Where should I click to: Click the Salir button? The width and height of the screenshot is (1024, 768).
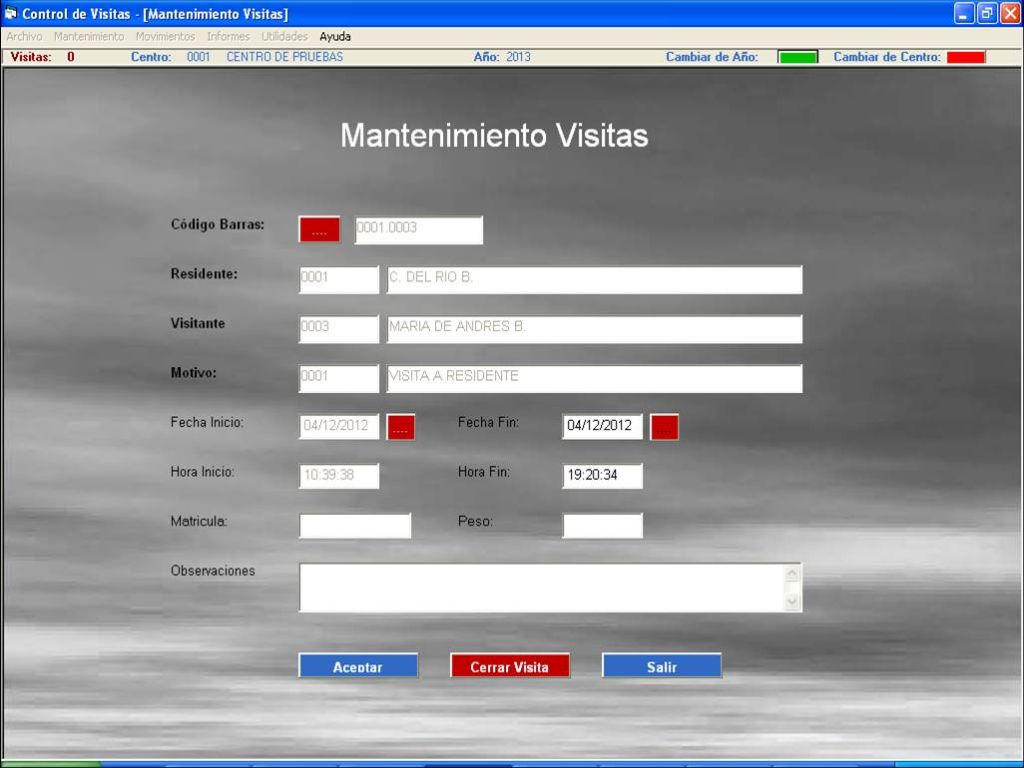pos(661,666)
